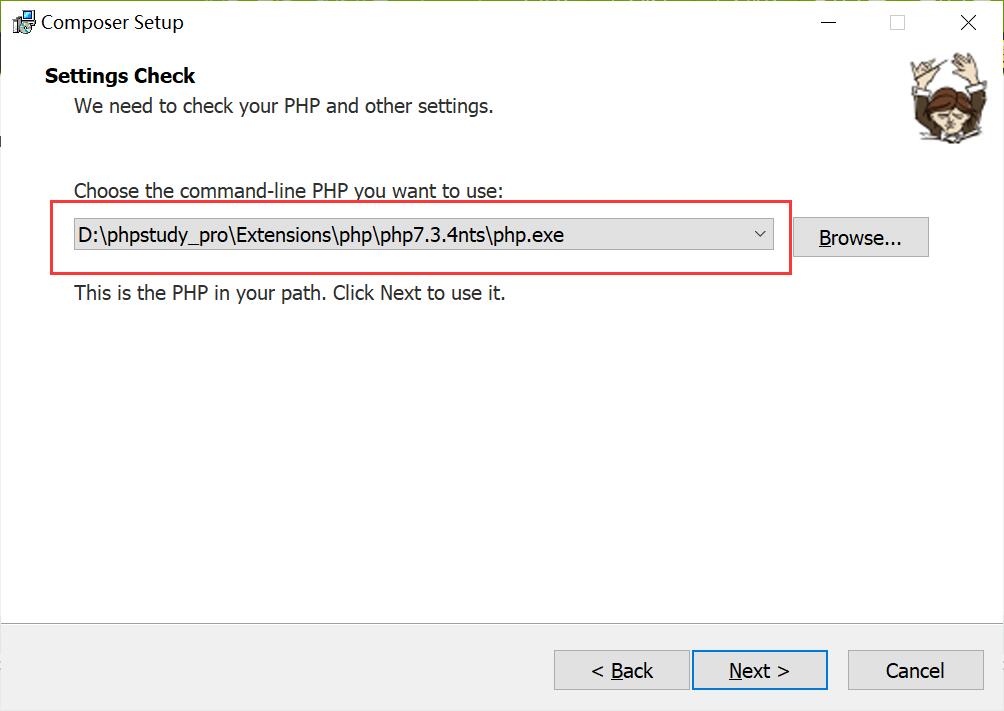Expand the PHP path dropdown arrow
Screen dimensions: 1004x711
(760, 234)
